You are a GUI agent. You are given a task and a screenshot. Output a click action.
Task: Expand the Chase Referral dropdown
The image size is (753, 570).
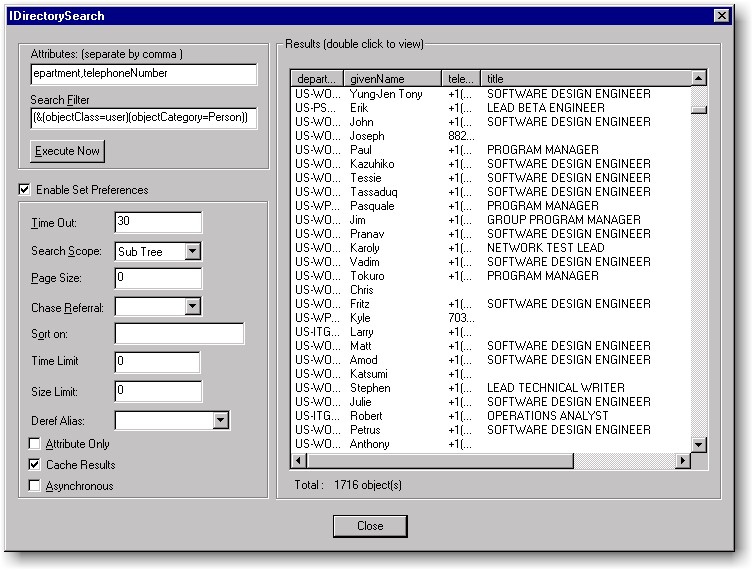pyautogui.click(x=193, y=307)
